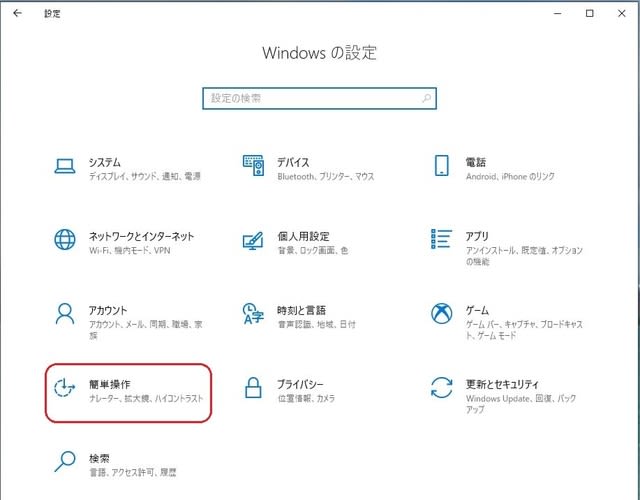Select the プライバシー padlock icon
640x500 pixels.
point(253,388)
